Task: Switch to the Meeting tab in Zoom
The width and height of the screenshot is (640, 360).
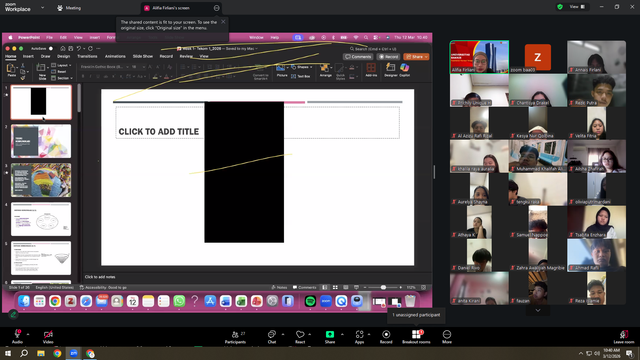Action: tap(69, 8)
